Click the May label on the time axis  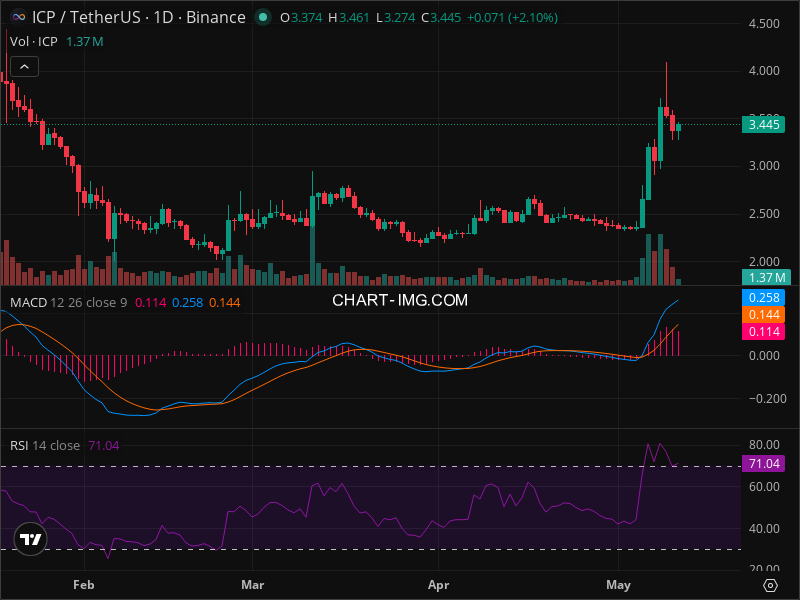coord(618,585)
